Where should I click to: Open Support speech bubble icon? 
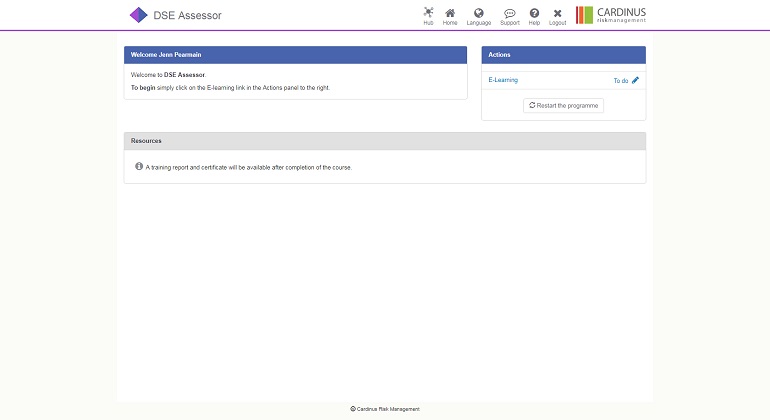pyautogui.click(x=510, y=13)
